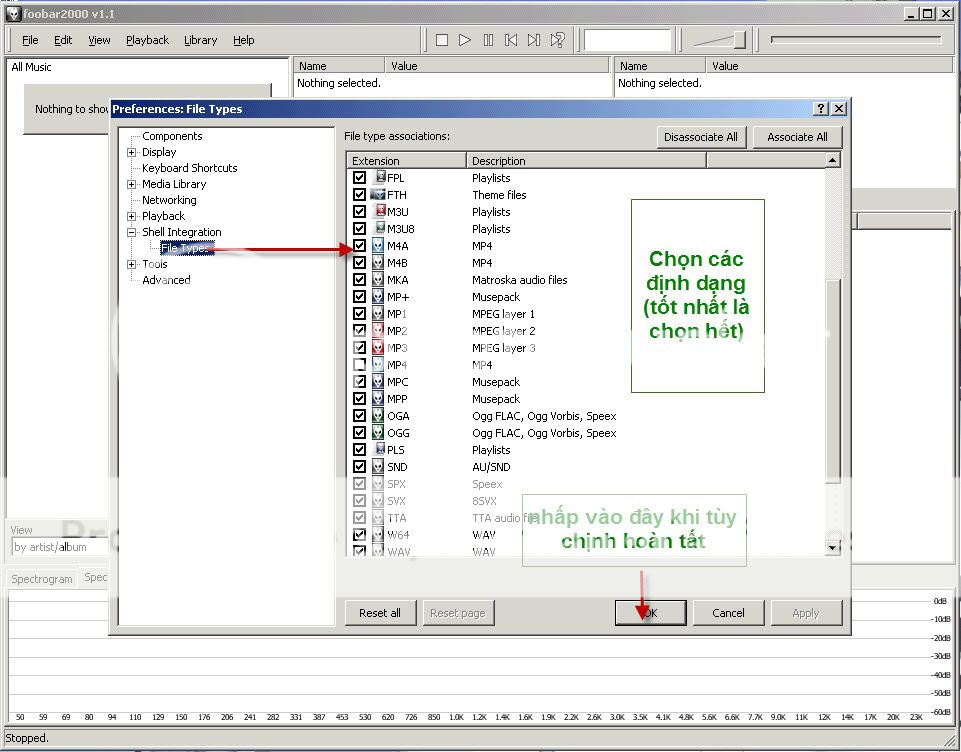Click the SND file type icon
This screenshot has height=752, width=961.
coord(378,467)
